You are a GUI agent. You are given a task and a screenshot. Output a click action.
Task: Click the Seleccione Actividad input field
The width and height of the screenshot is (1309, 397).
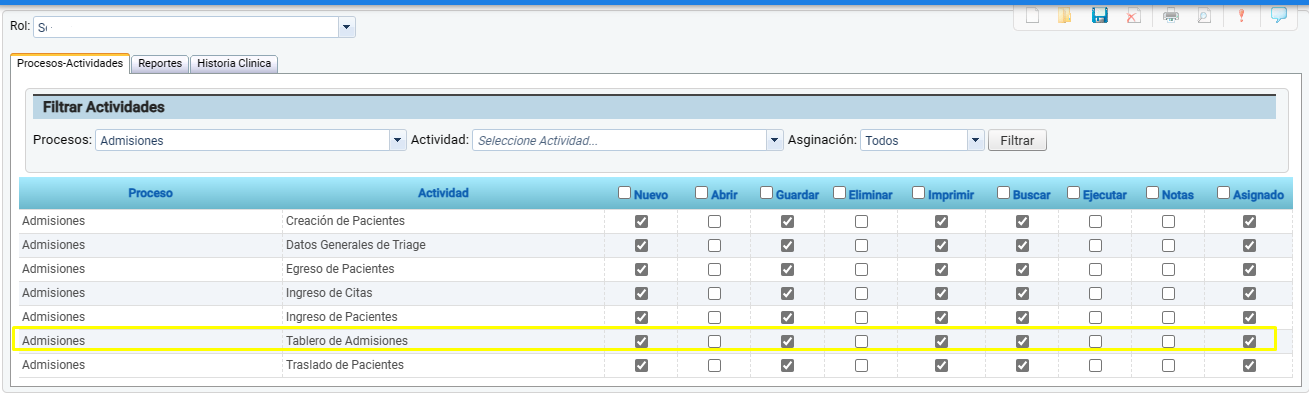tap(620, 140)
